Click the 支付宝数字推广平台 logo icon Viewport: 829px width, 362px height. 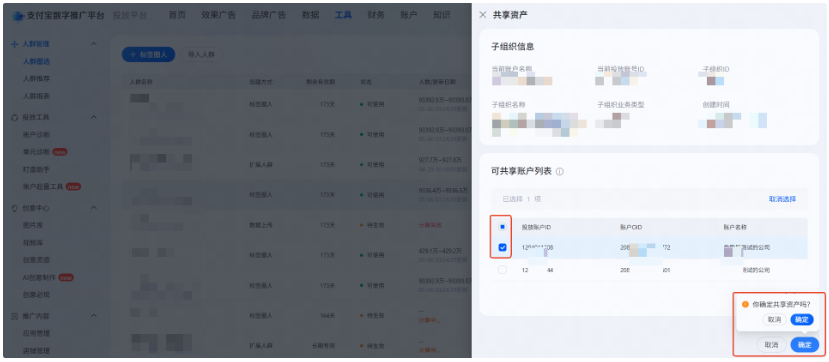19,15
